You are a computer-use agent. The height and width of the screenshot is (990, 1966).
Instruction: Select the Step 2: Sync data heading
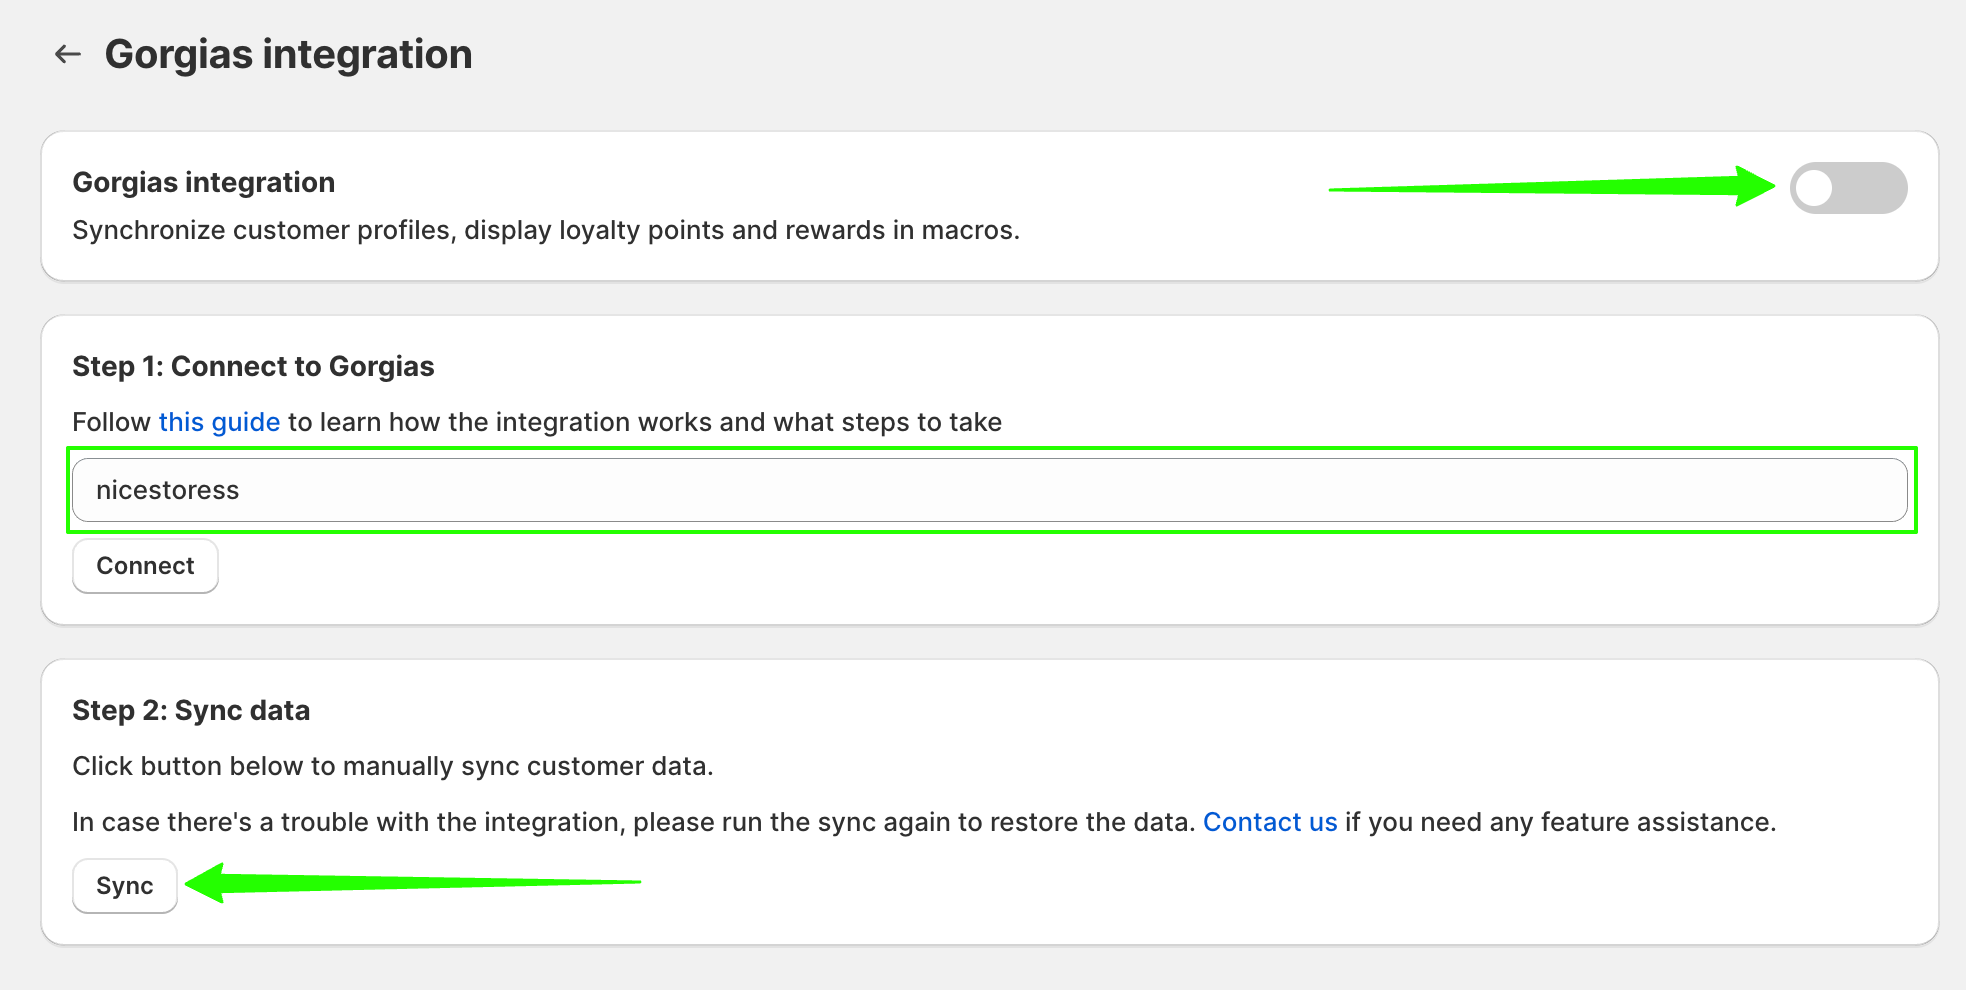click(x=191, y=710)
